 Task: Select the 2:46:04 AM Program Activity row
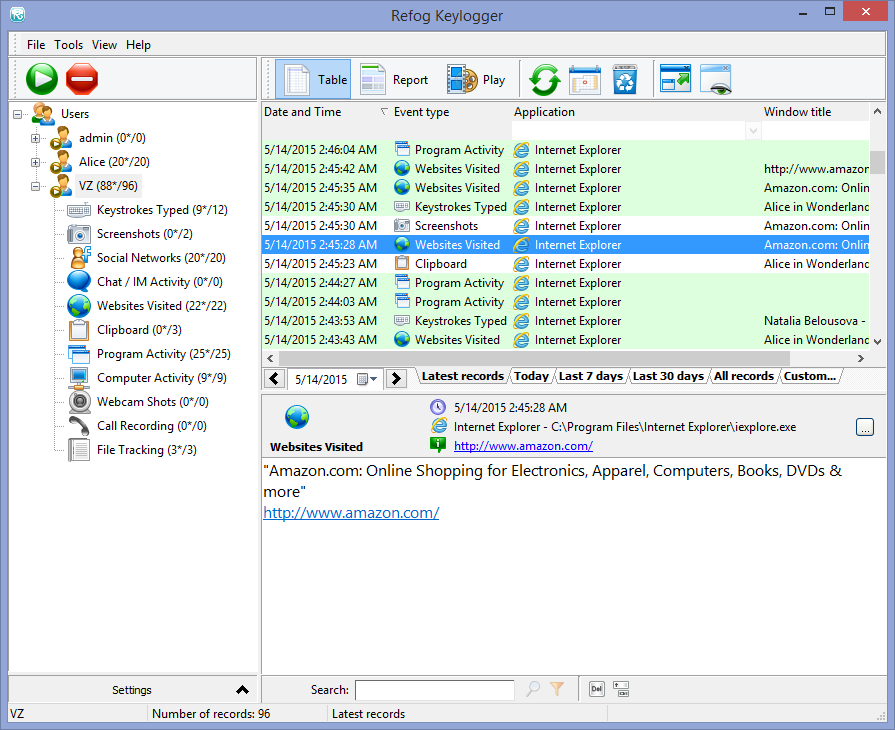coord(565,150)
